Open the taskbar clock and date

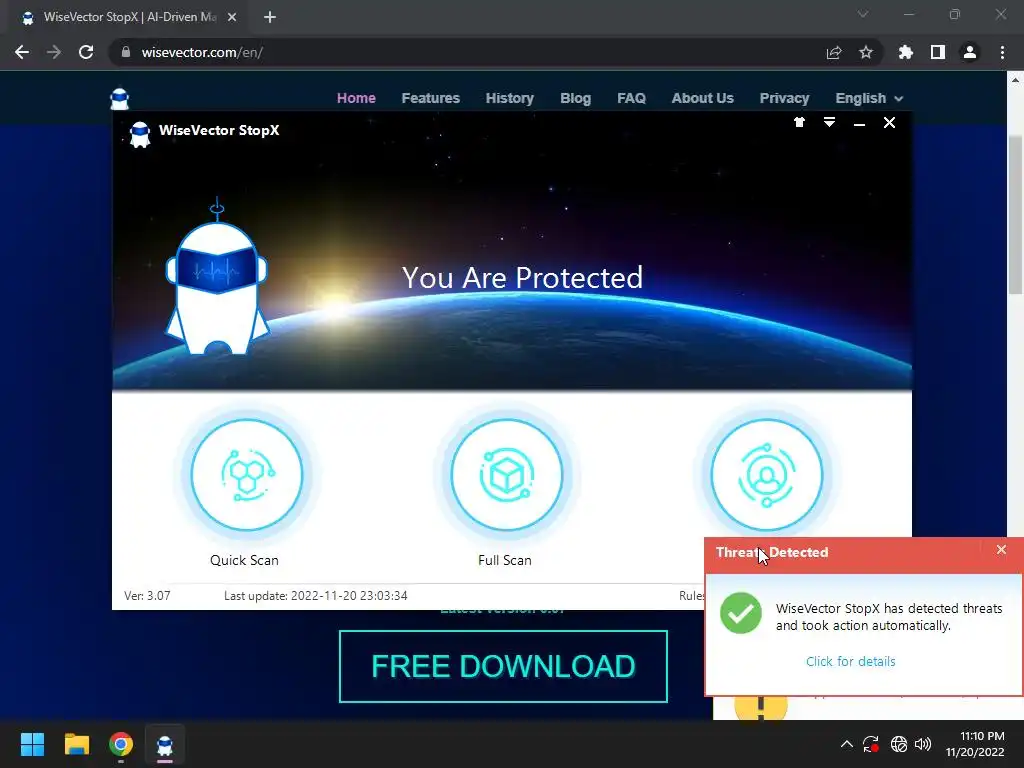(975, 744)
